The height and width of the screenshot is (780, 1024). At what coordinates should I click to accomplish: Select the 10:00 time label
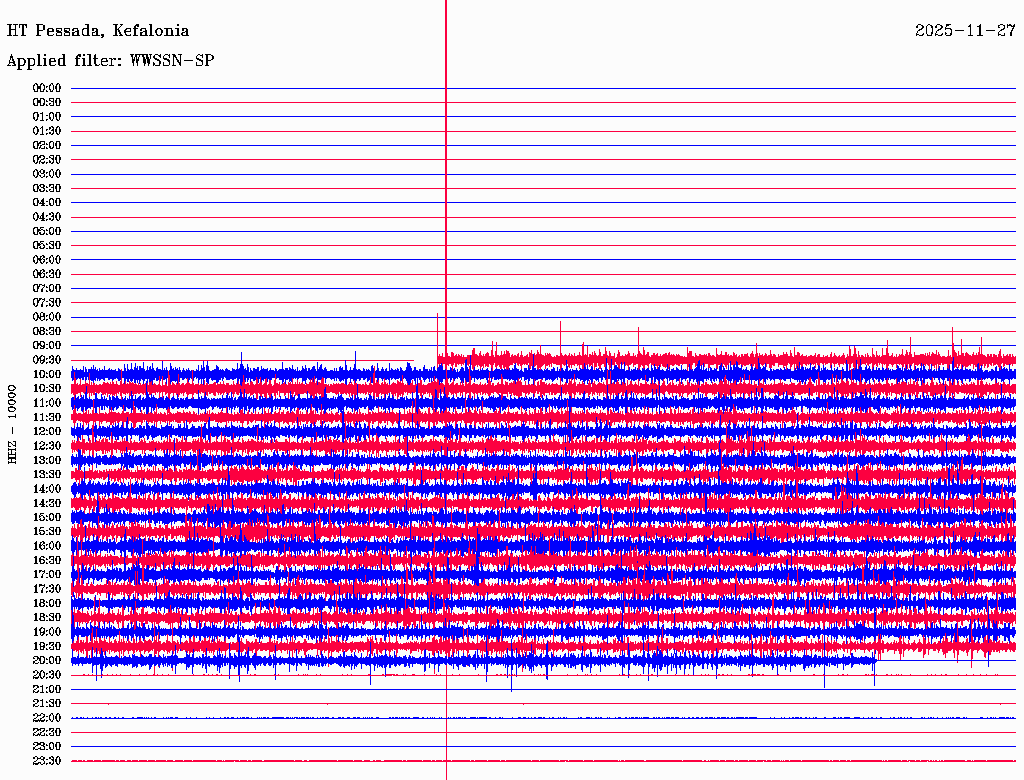point(47,374)
